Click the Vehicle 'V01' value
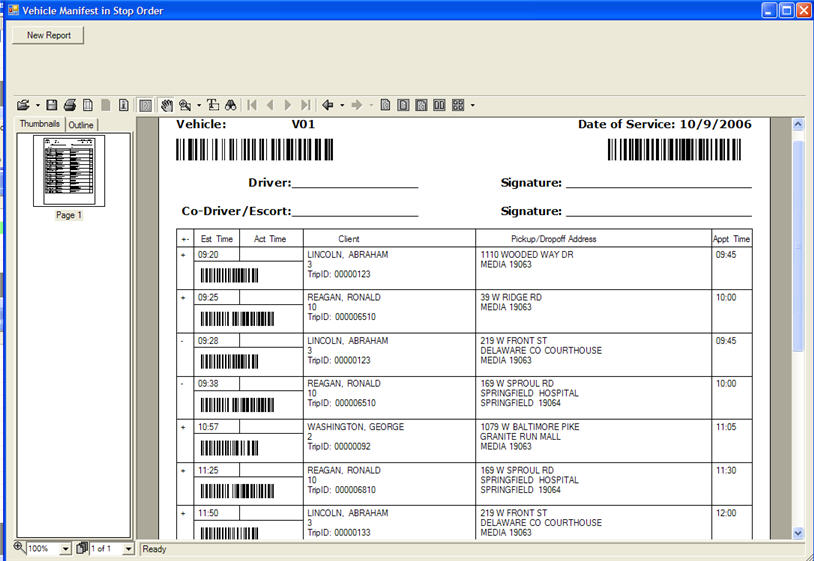 pyautogui.click(x=303, y=124)
